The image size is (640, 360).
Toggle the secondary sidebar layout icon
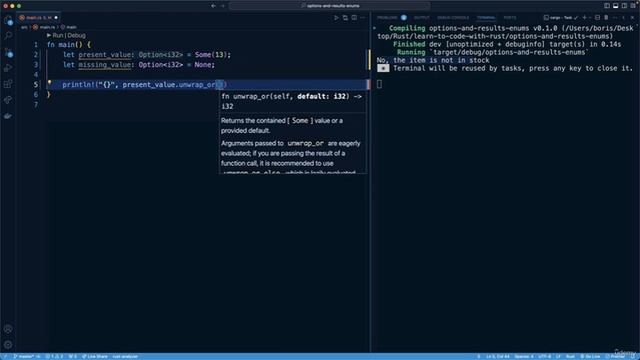tap(624, 6)
